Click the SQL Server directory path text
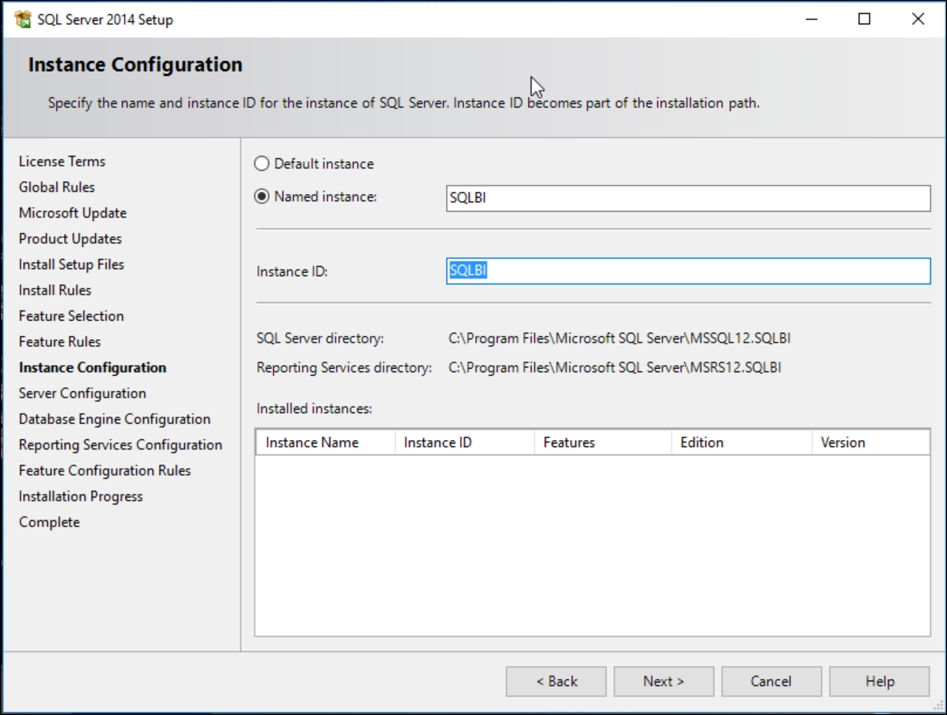Screen dimensions: 947x715 (619, 338)
